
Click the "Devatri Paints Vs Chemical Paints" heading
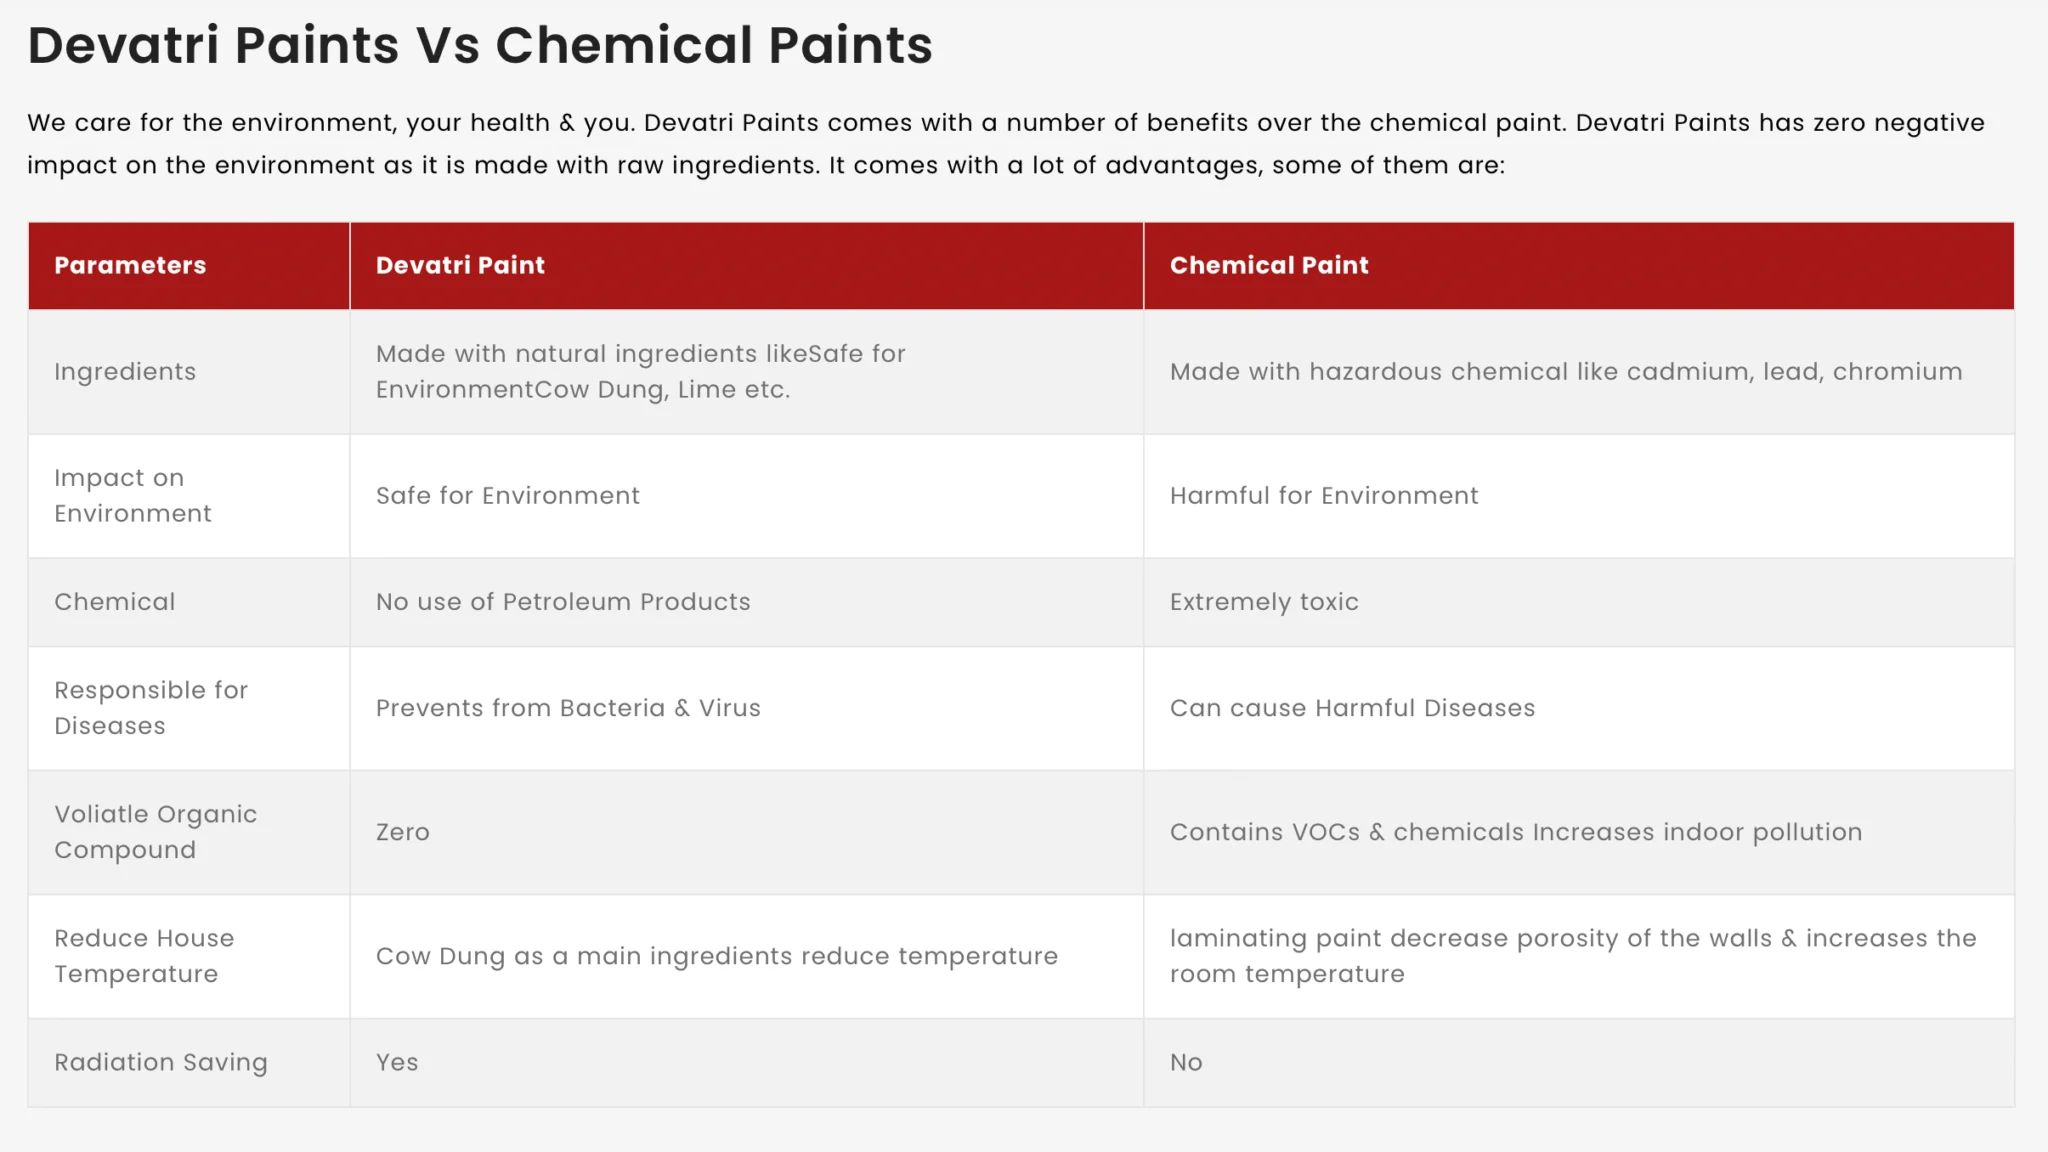(x=480, y=46)
